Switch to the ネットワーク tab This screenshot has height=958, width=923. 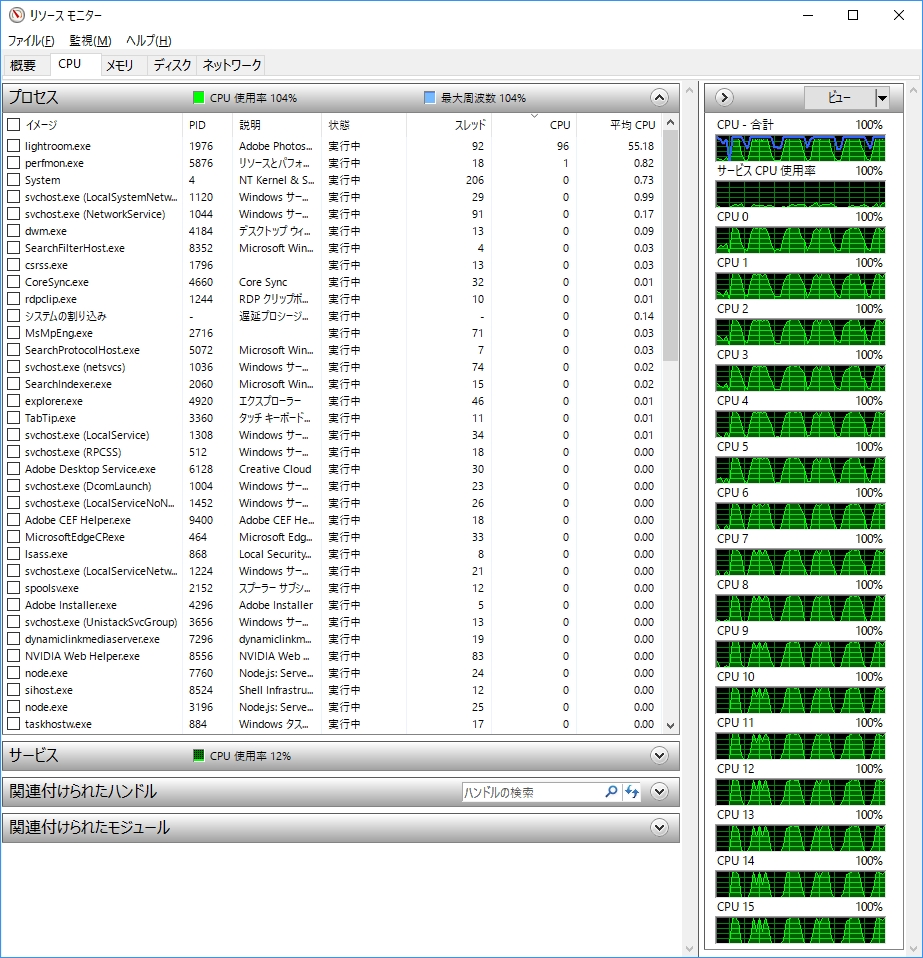pos(232,65)
